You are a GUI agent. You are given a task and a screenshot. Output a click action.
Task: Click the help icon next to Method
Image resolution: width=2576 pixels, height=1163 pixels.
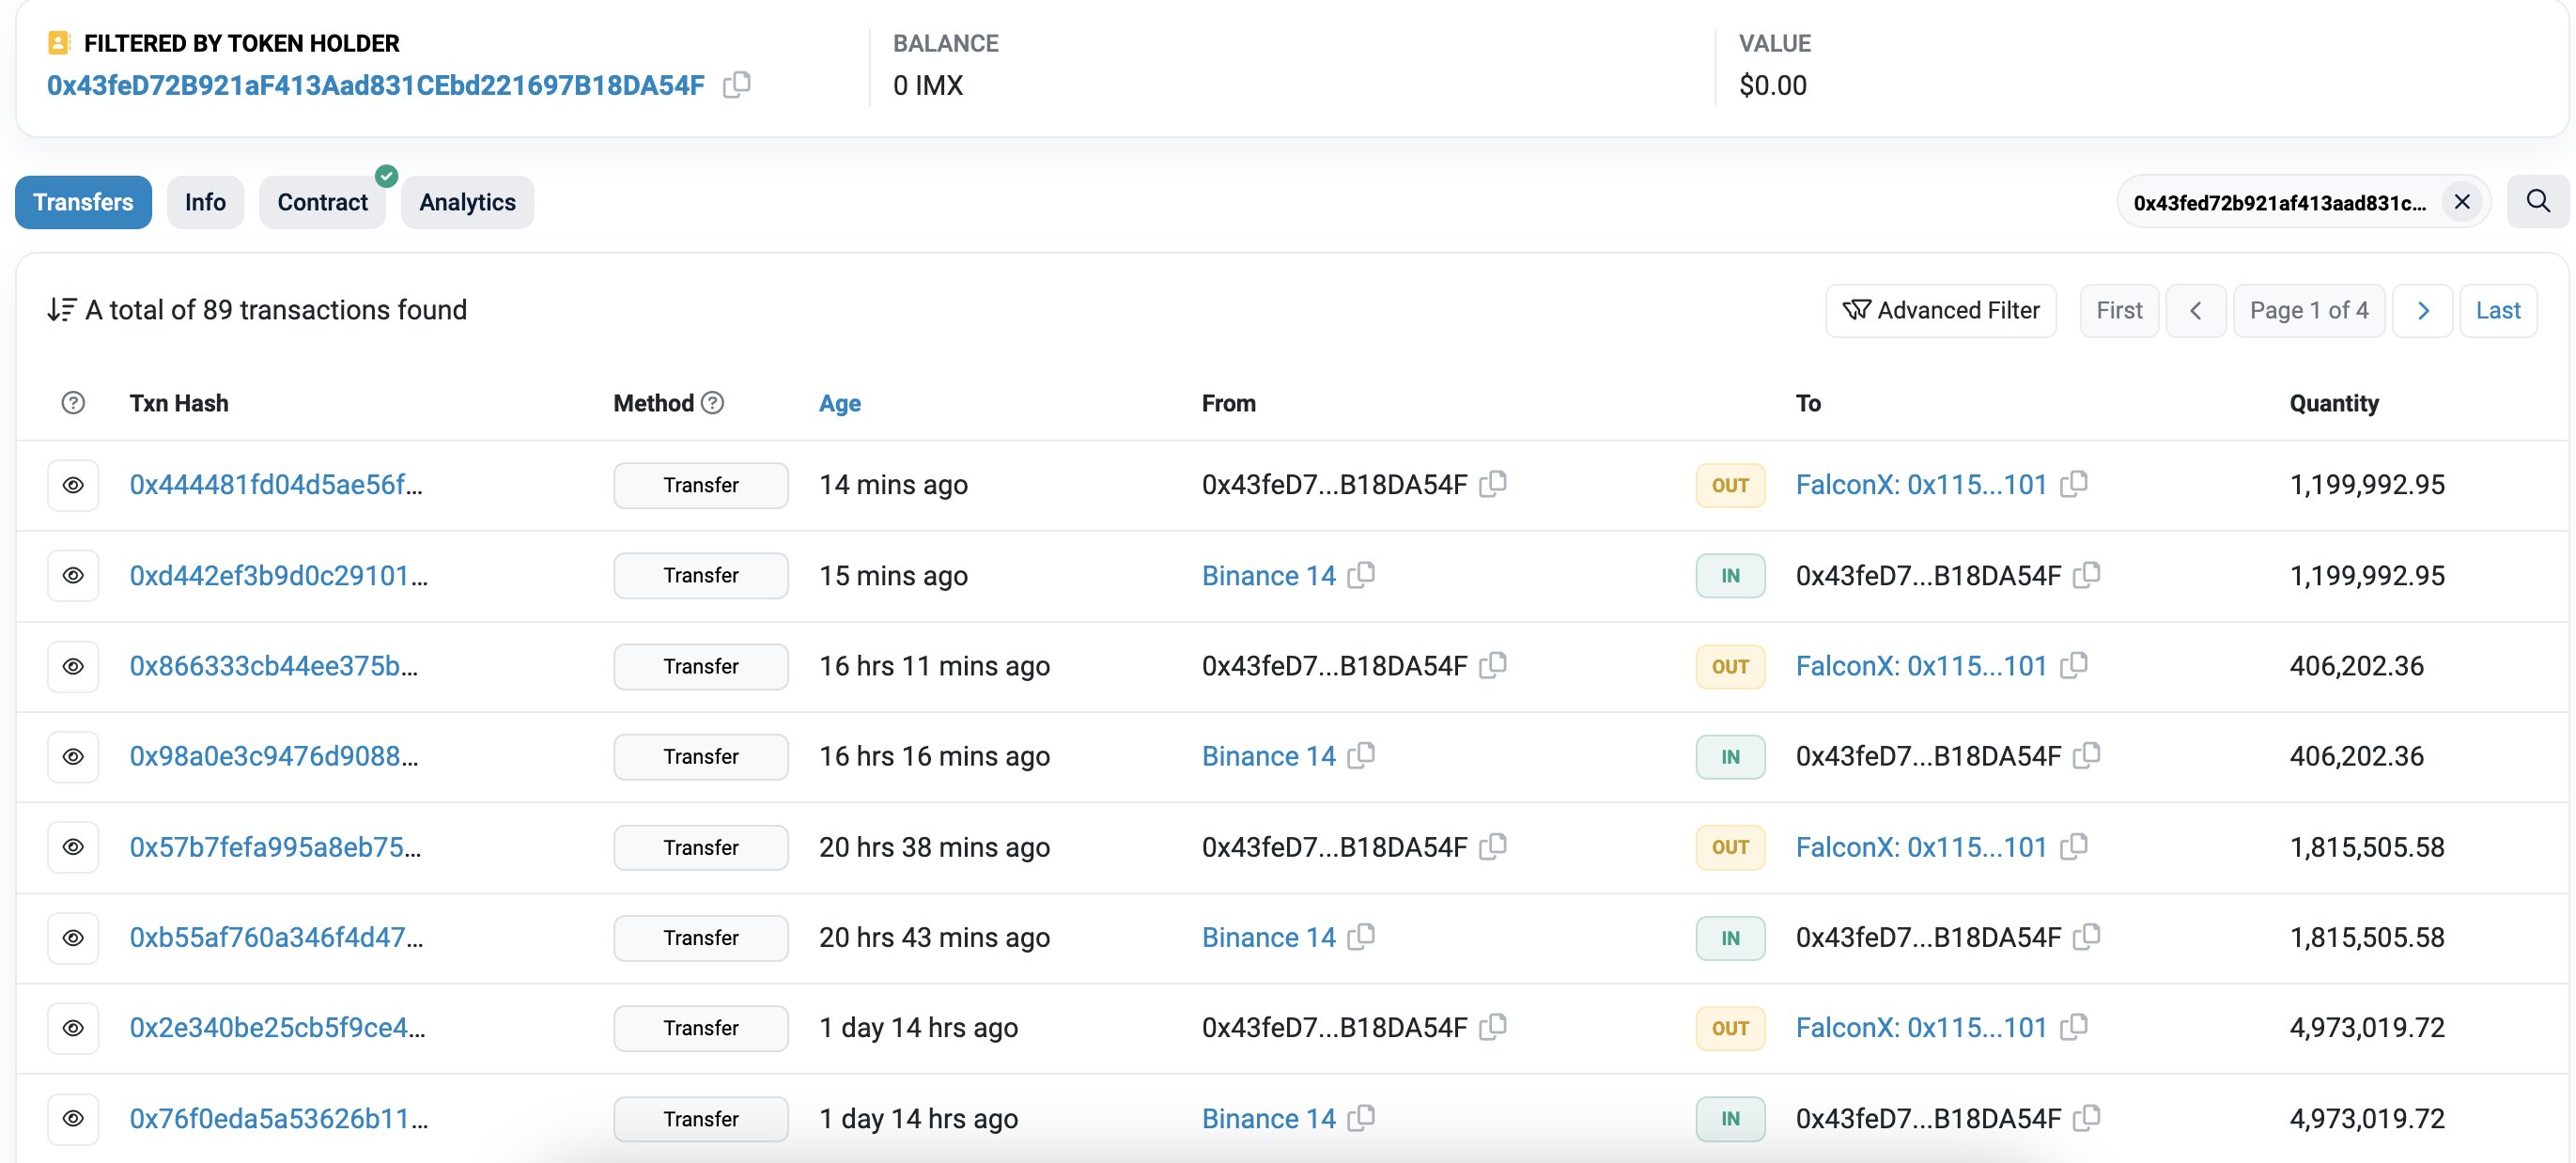(x=712, y=402)
